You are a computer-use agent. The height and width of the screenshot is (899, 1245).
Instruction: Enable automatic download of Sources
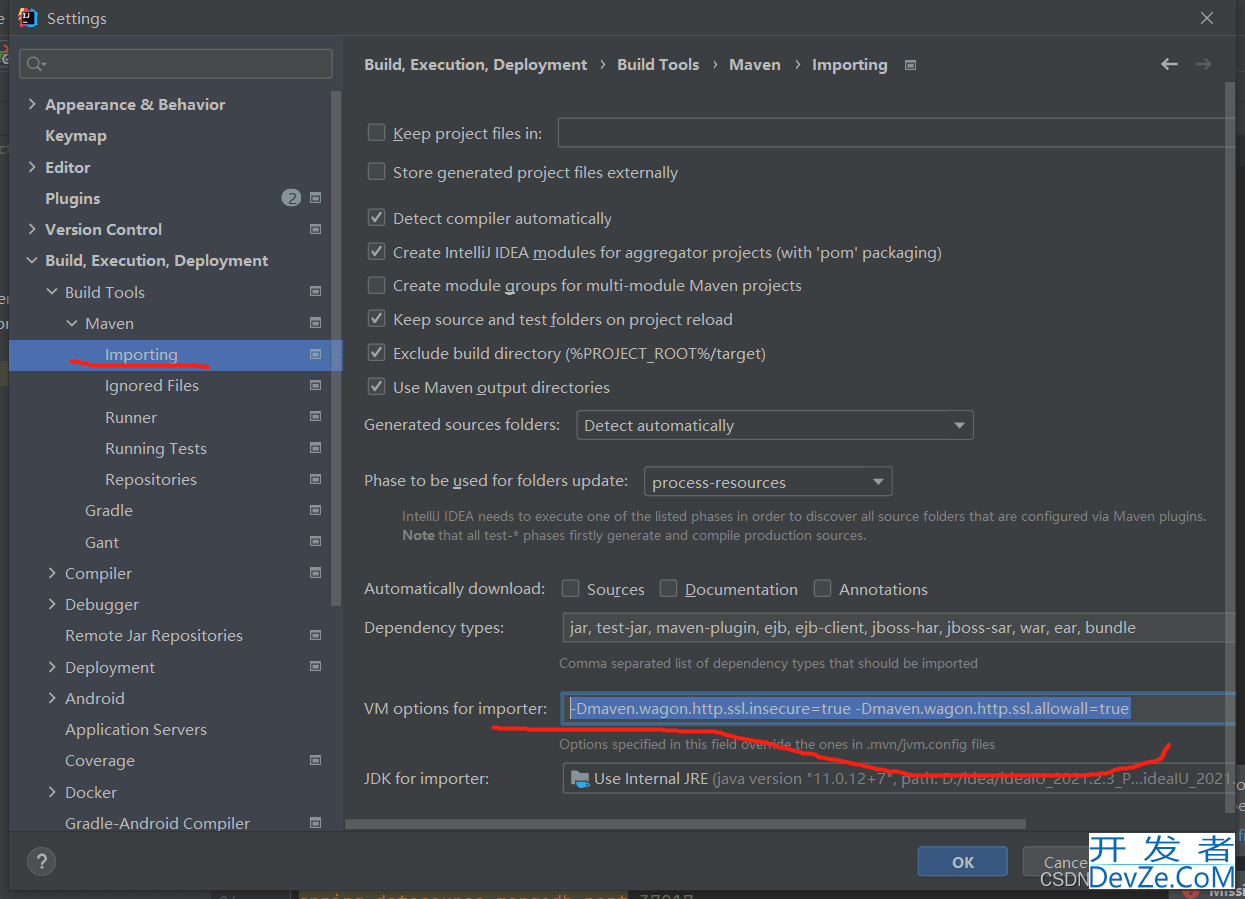point(570,589)
